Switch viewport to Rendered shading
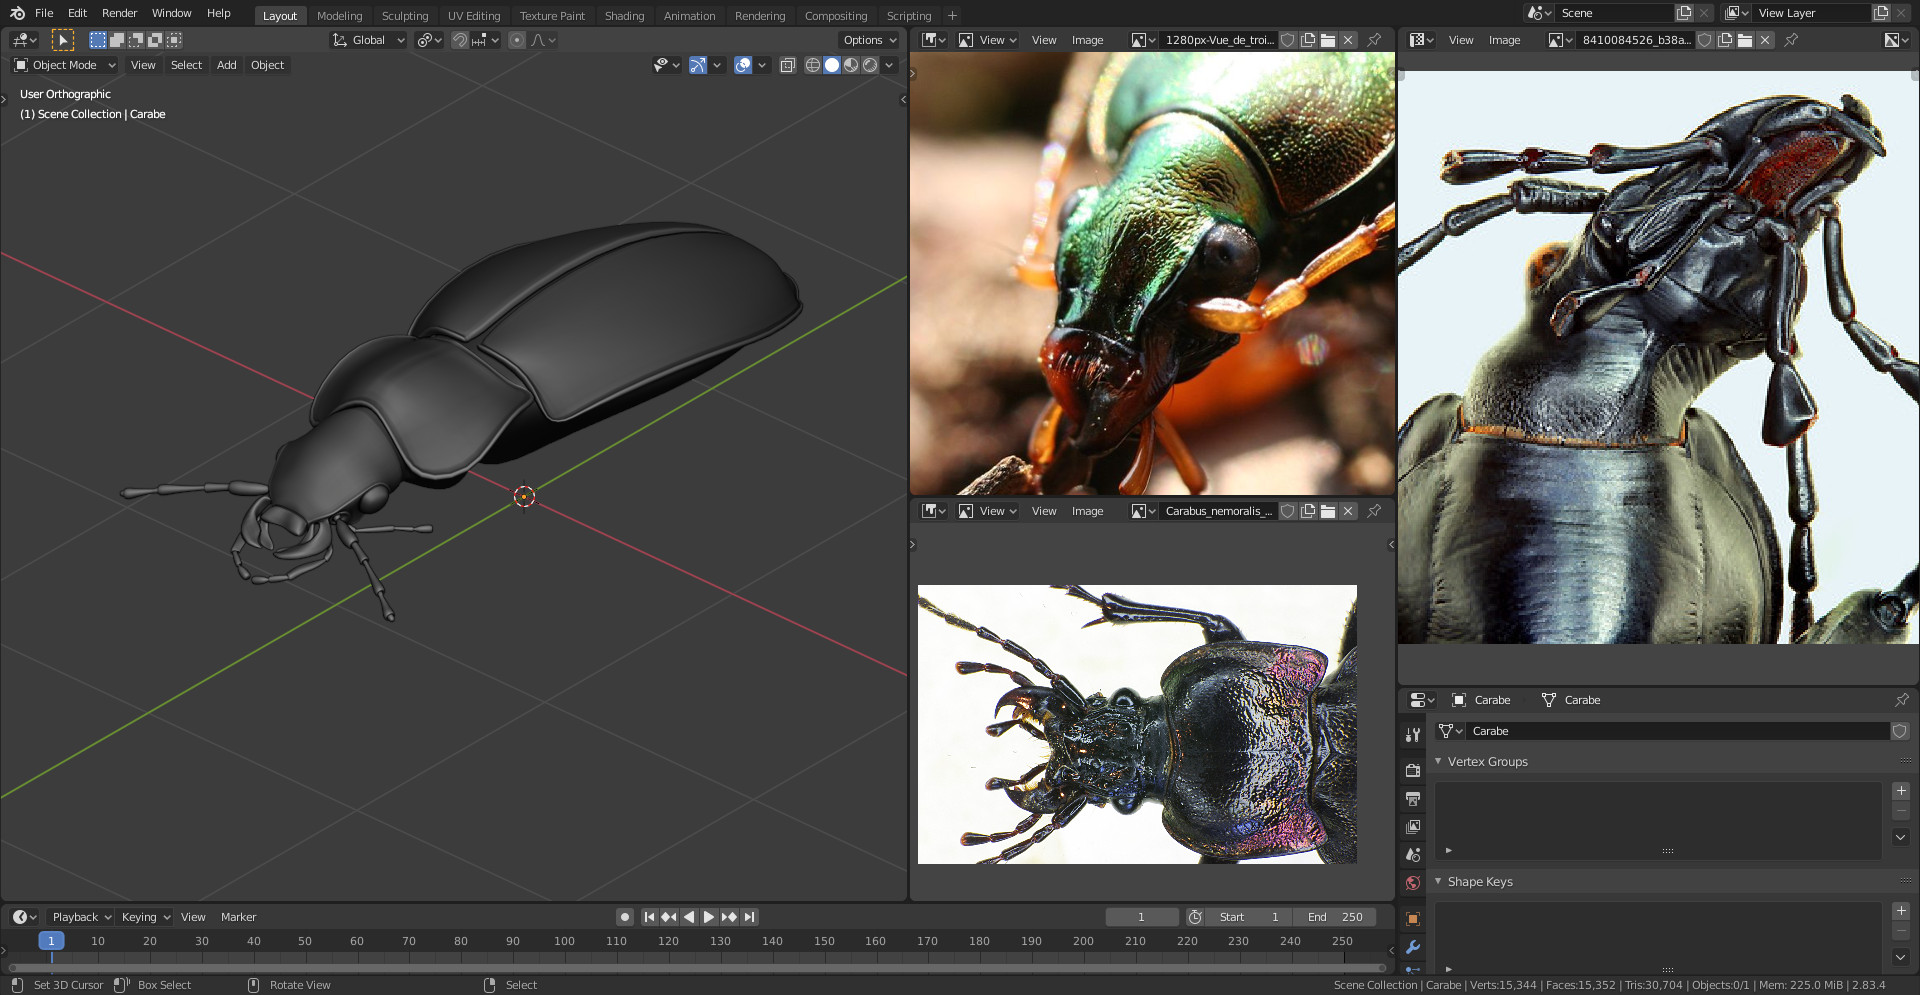 tap(870, 65)
